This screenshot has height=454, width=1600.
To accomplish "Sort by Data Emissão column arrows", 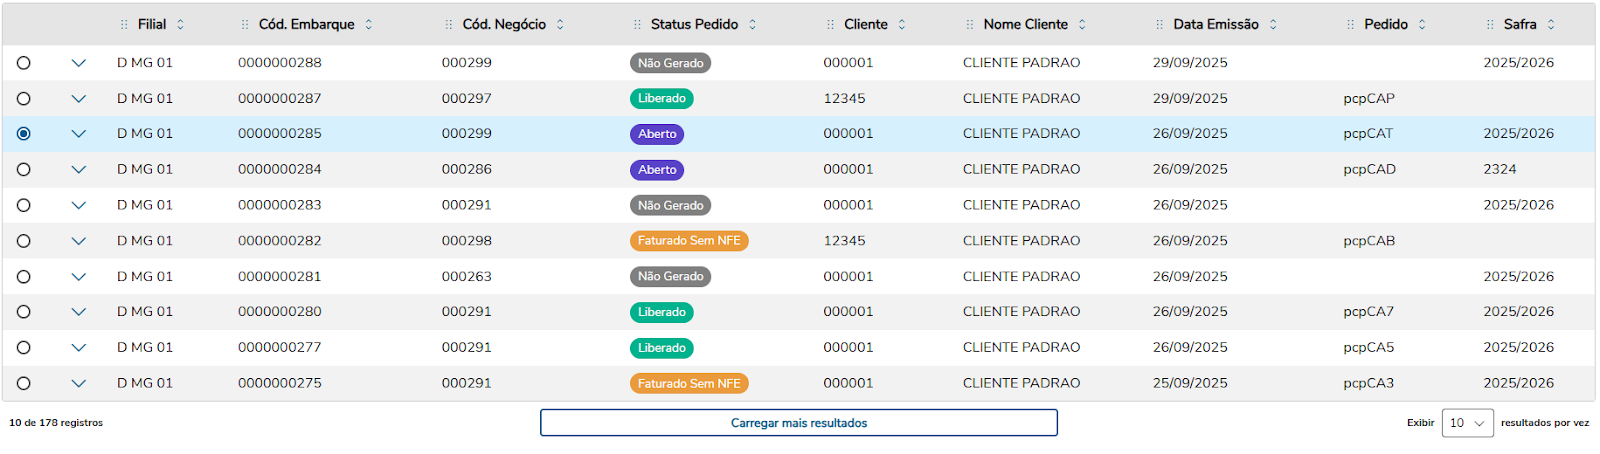I will (x=1273, y=25).
